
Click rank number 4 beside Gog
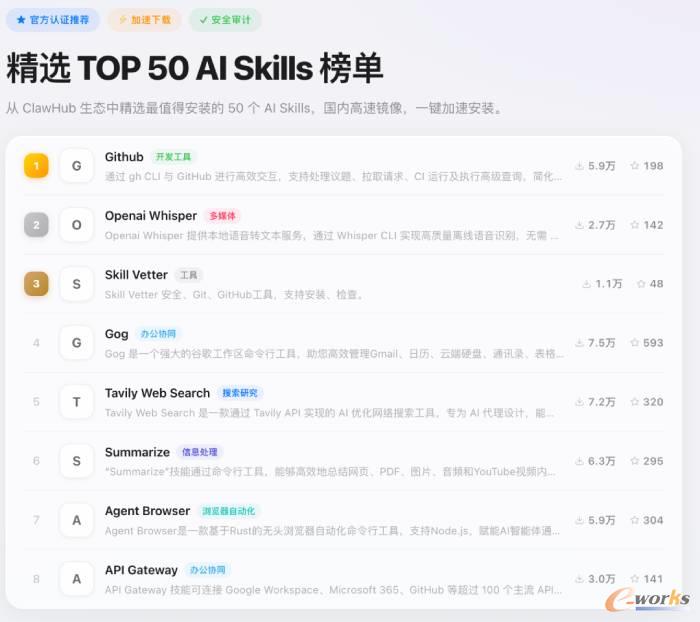pos(36,343)
